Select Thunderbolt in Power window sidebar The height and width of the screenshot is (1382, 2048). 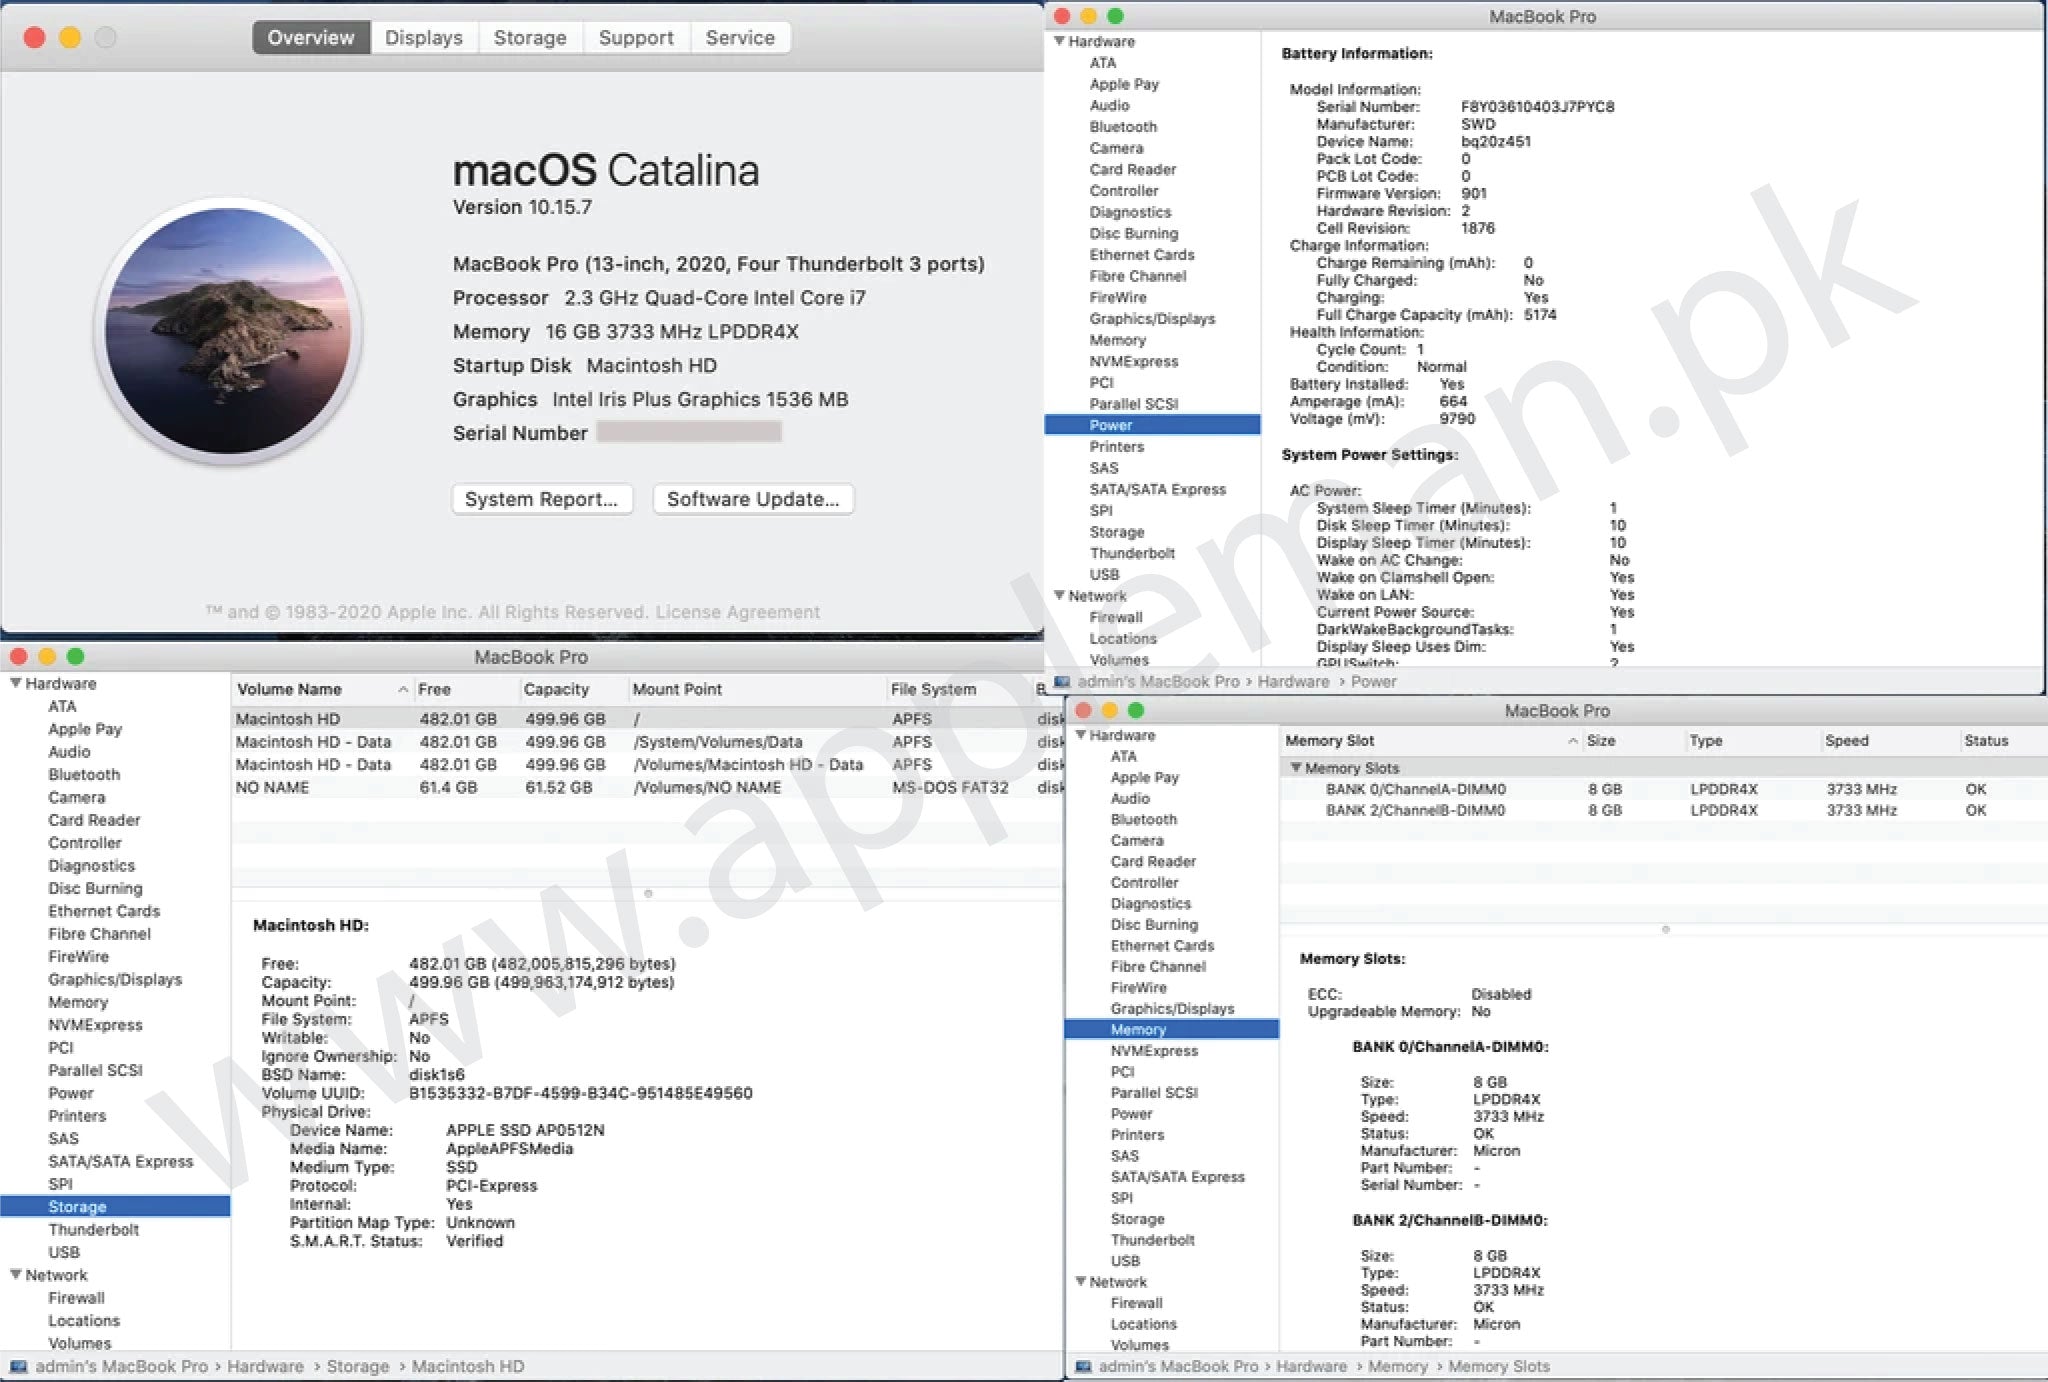pos(1132,553)
